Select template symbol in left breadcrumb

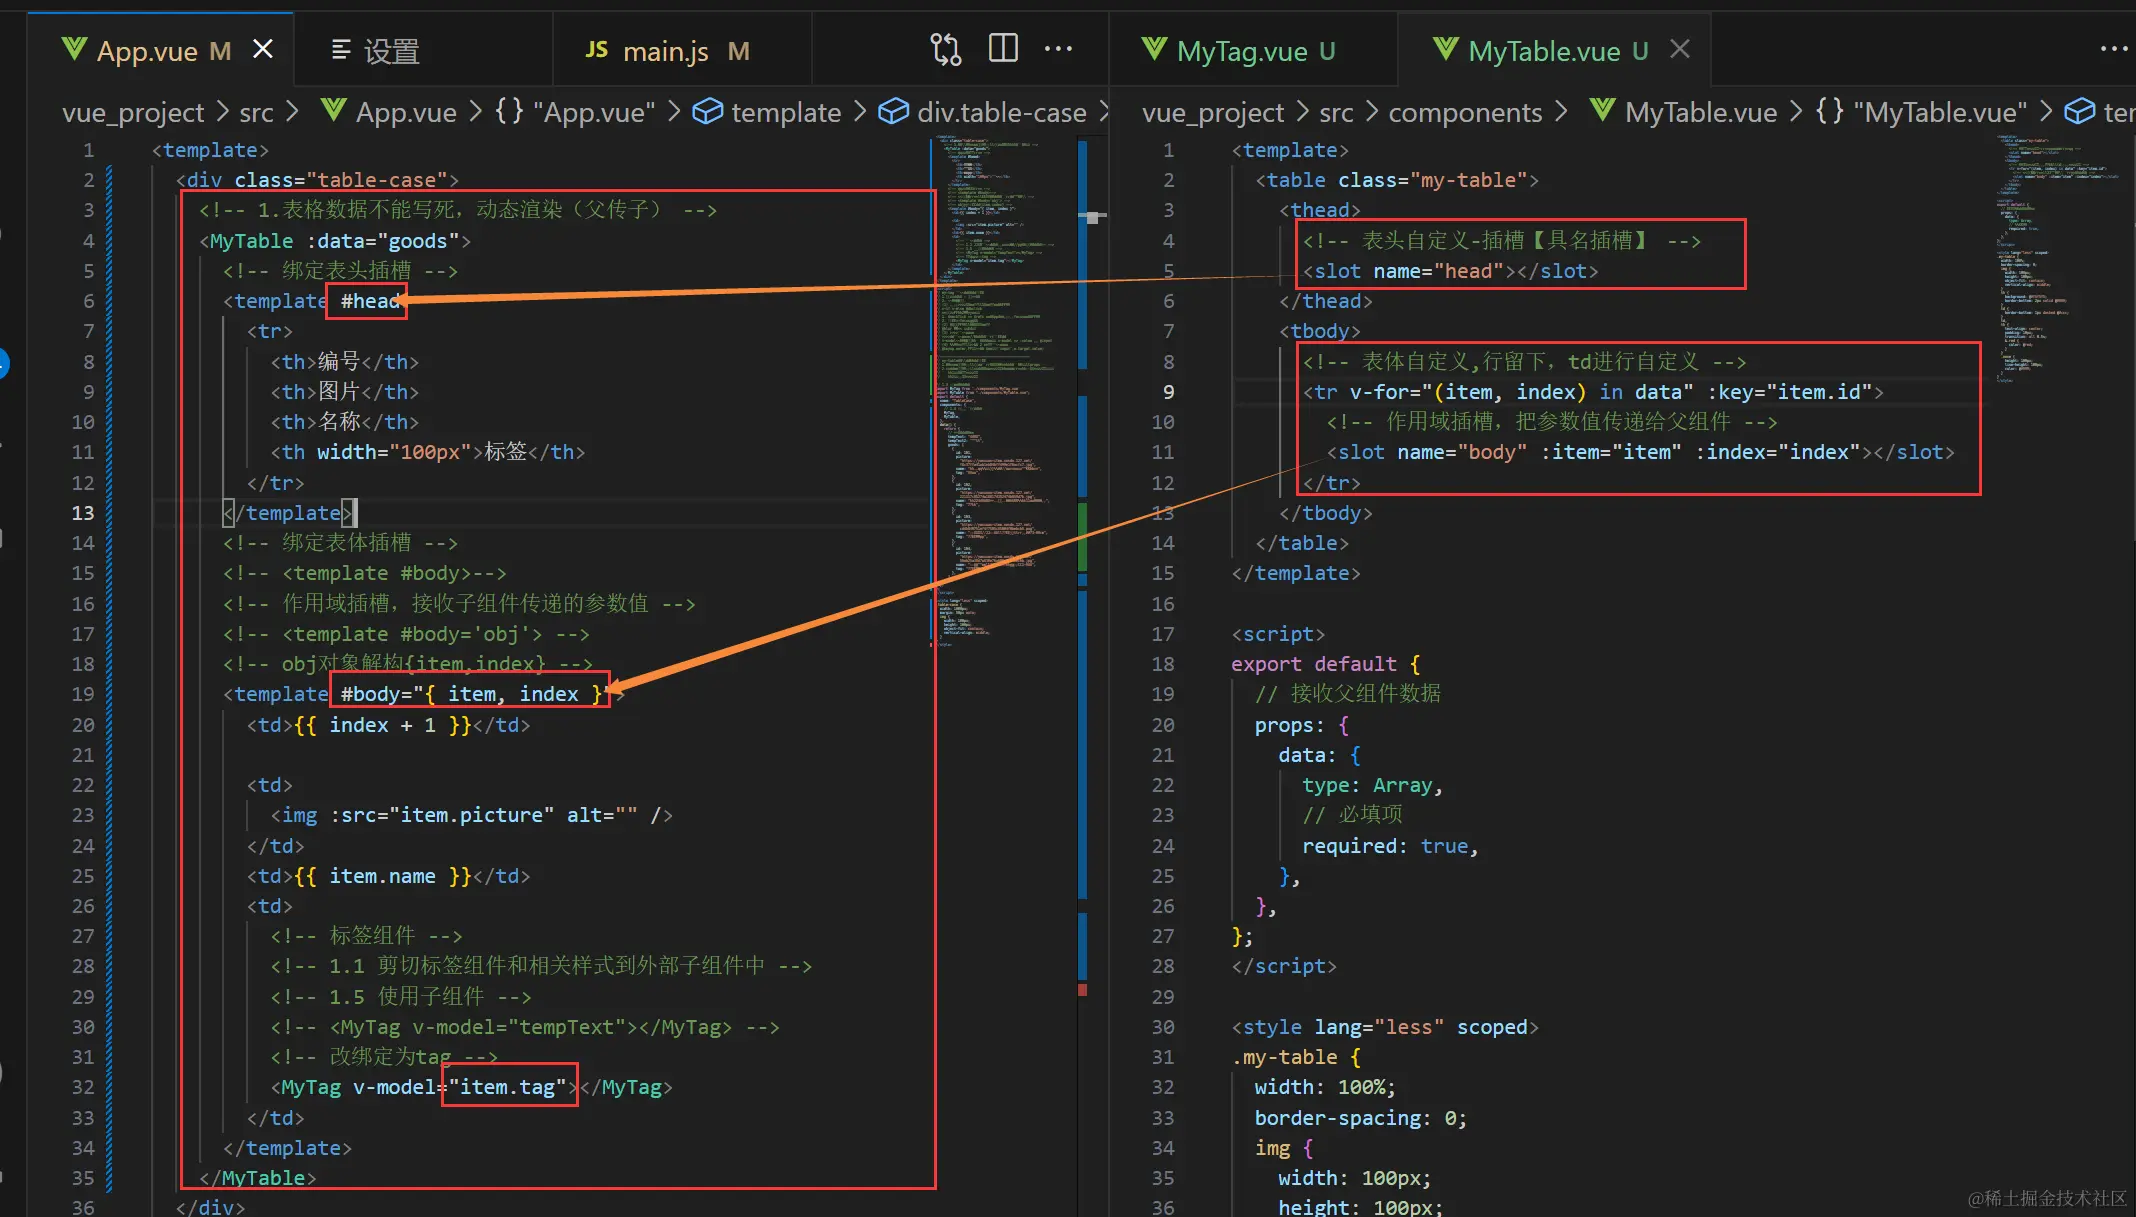[786, 112]
